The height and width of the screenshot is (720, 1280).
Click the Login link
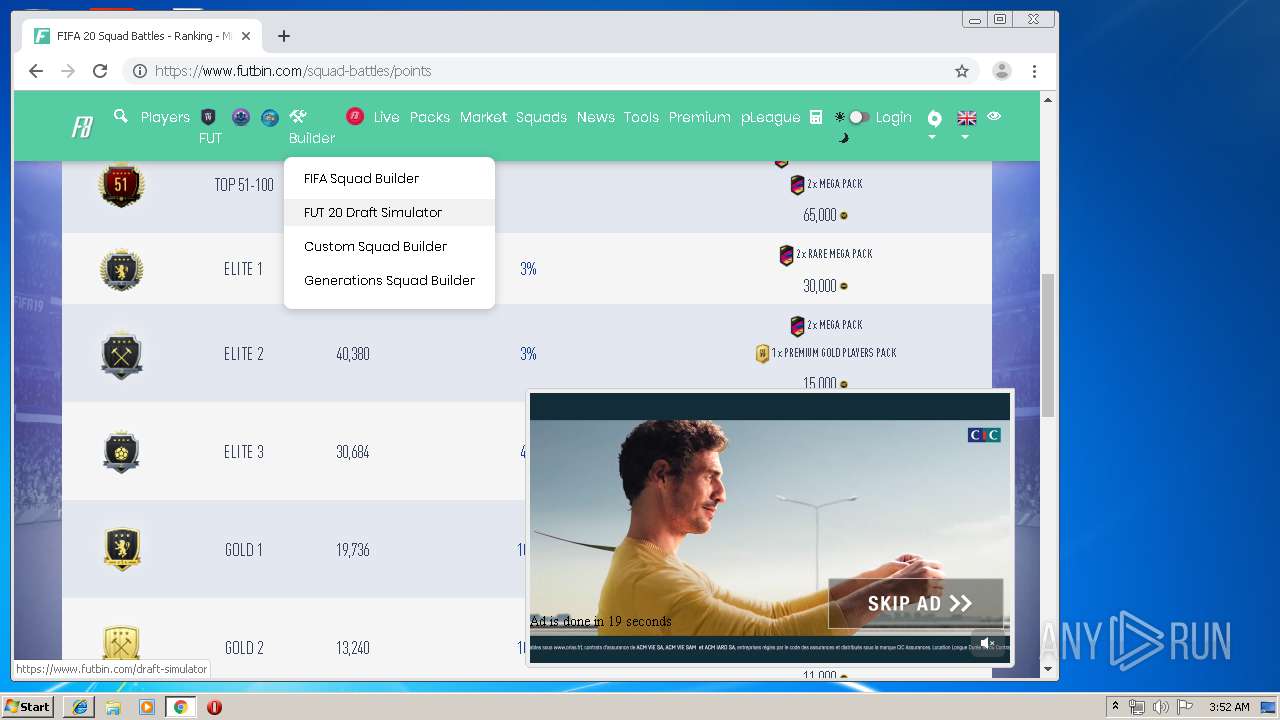click(893, 117)
